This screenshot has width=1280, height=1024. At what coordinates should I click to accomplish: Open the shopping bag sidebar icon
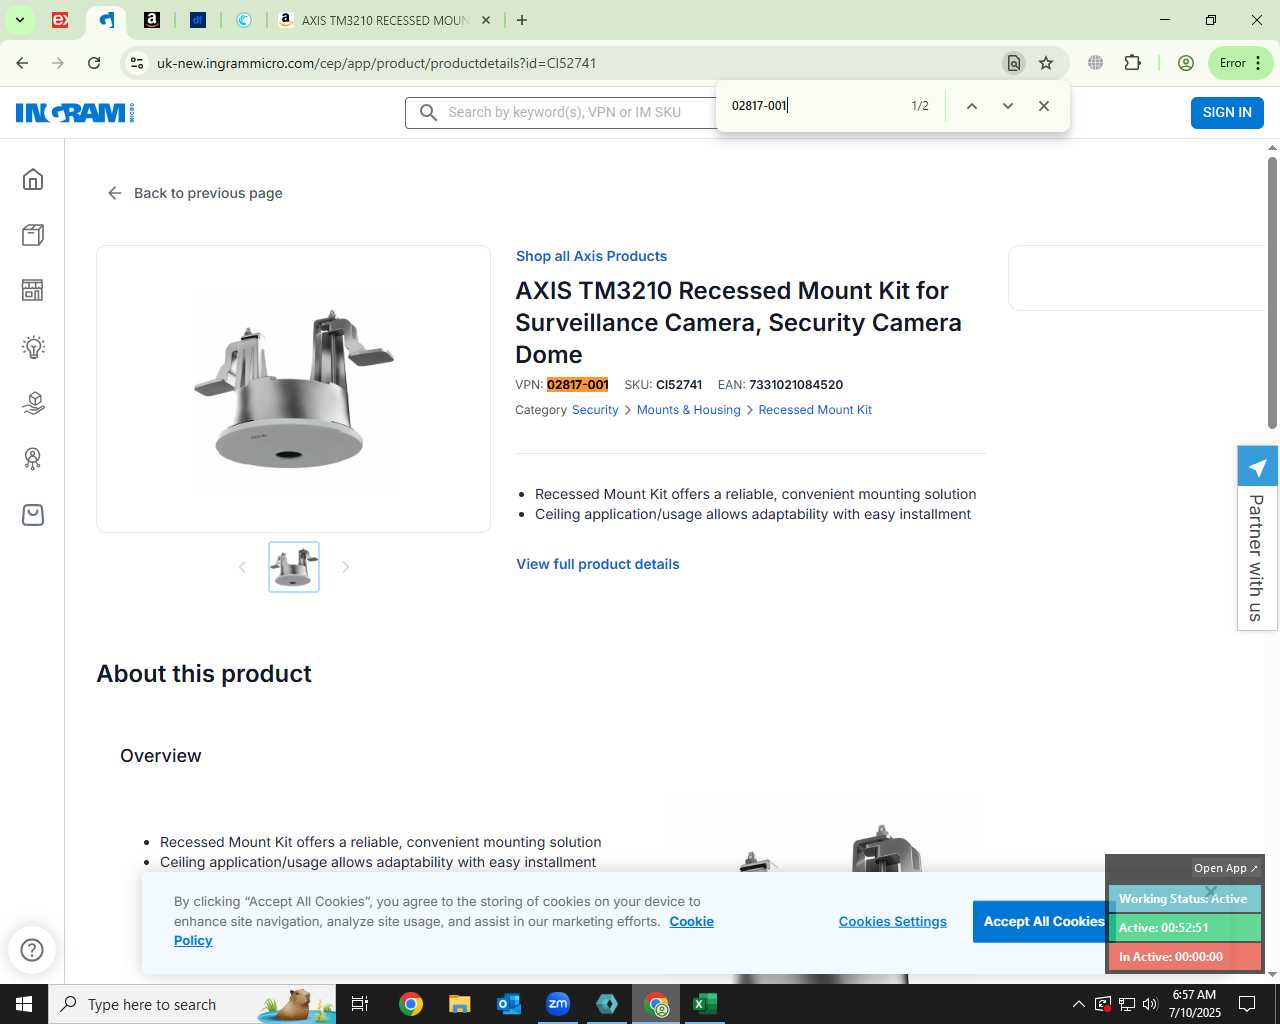coord(33,514)
